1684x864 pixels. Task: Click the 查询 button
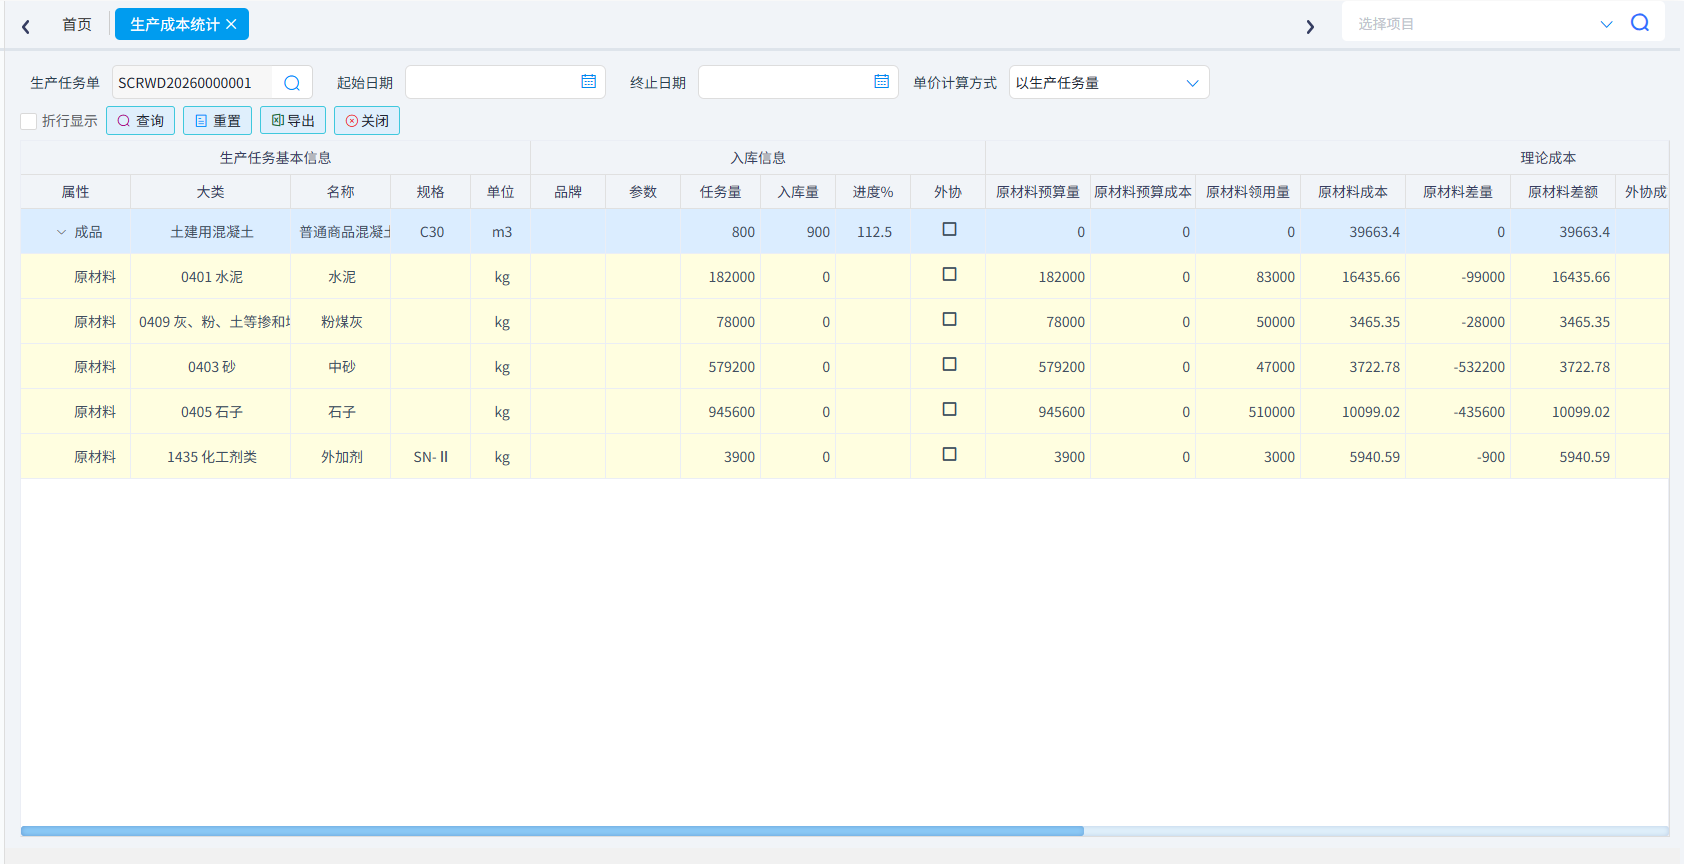point(141,121)
